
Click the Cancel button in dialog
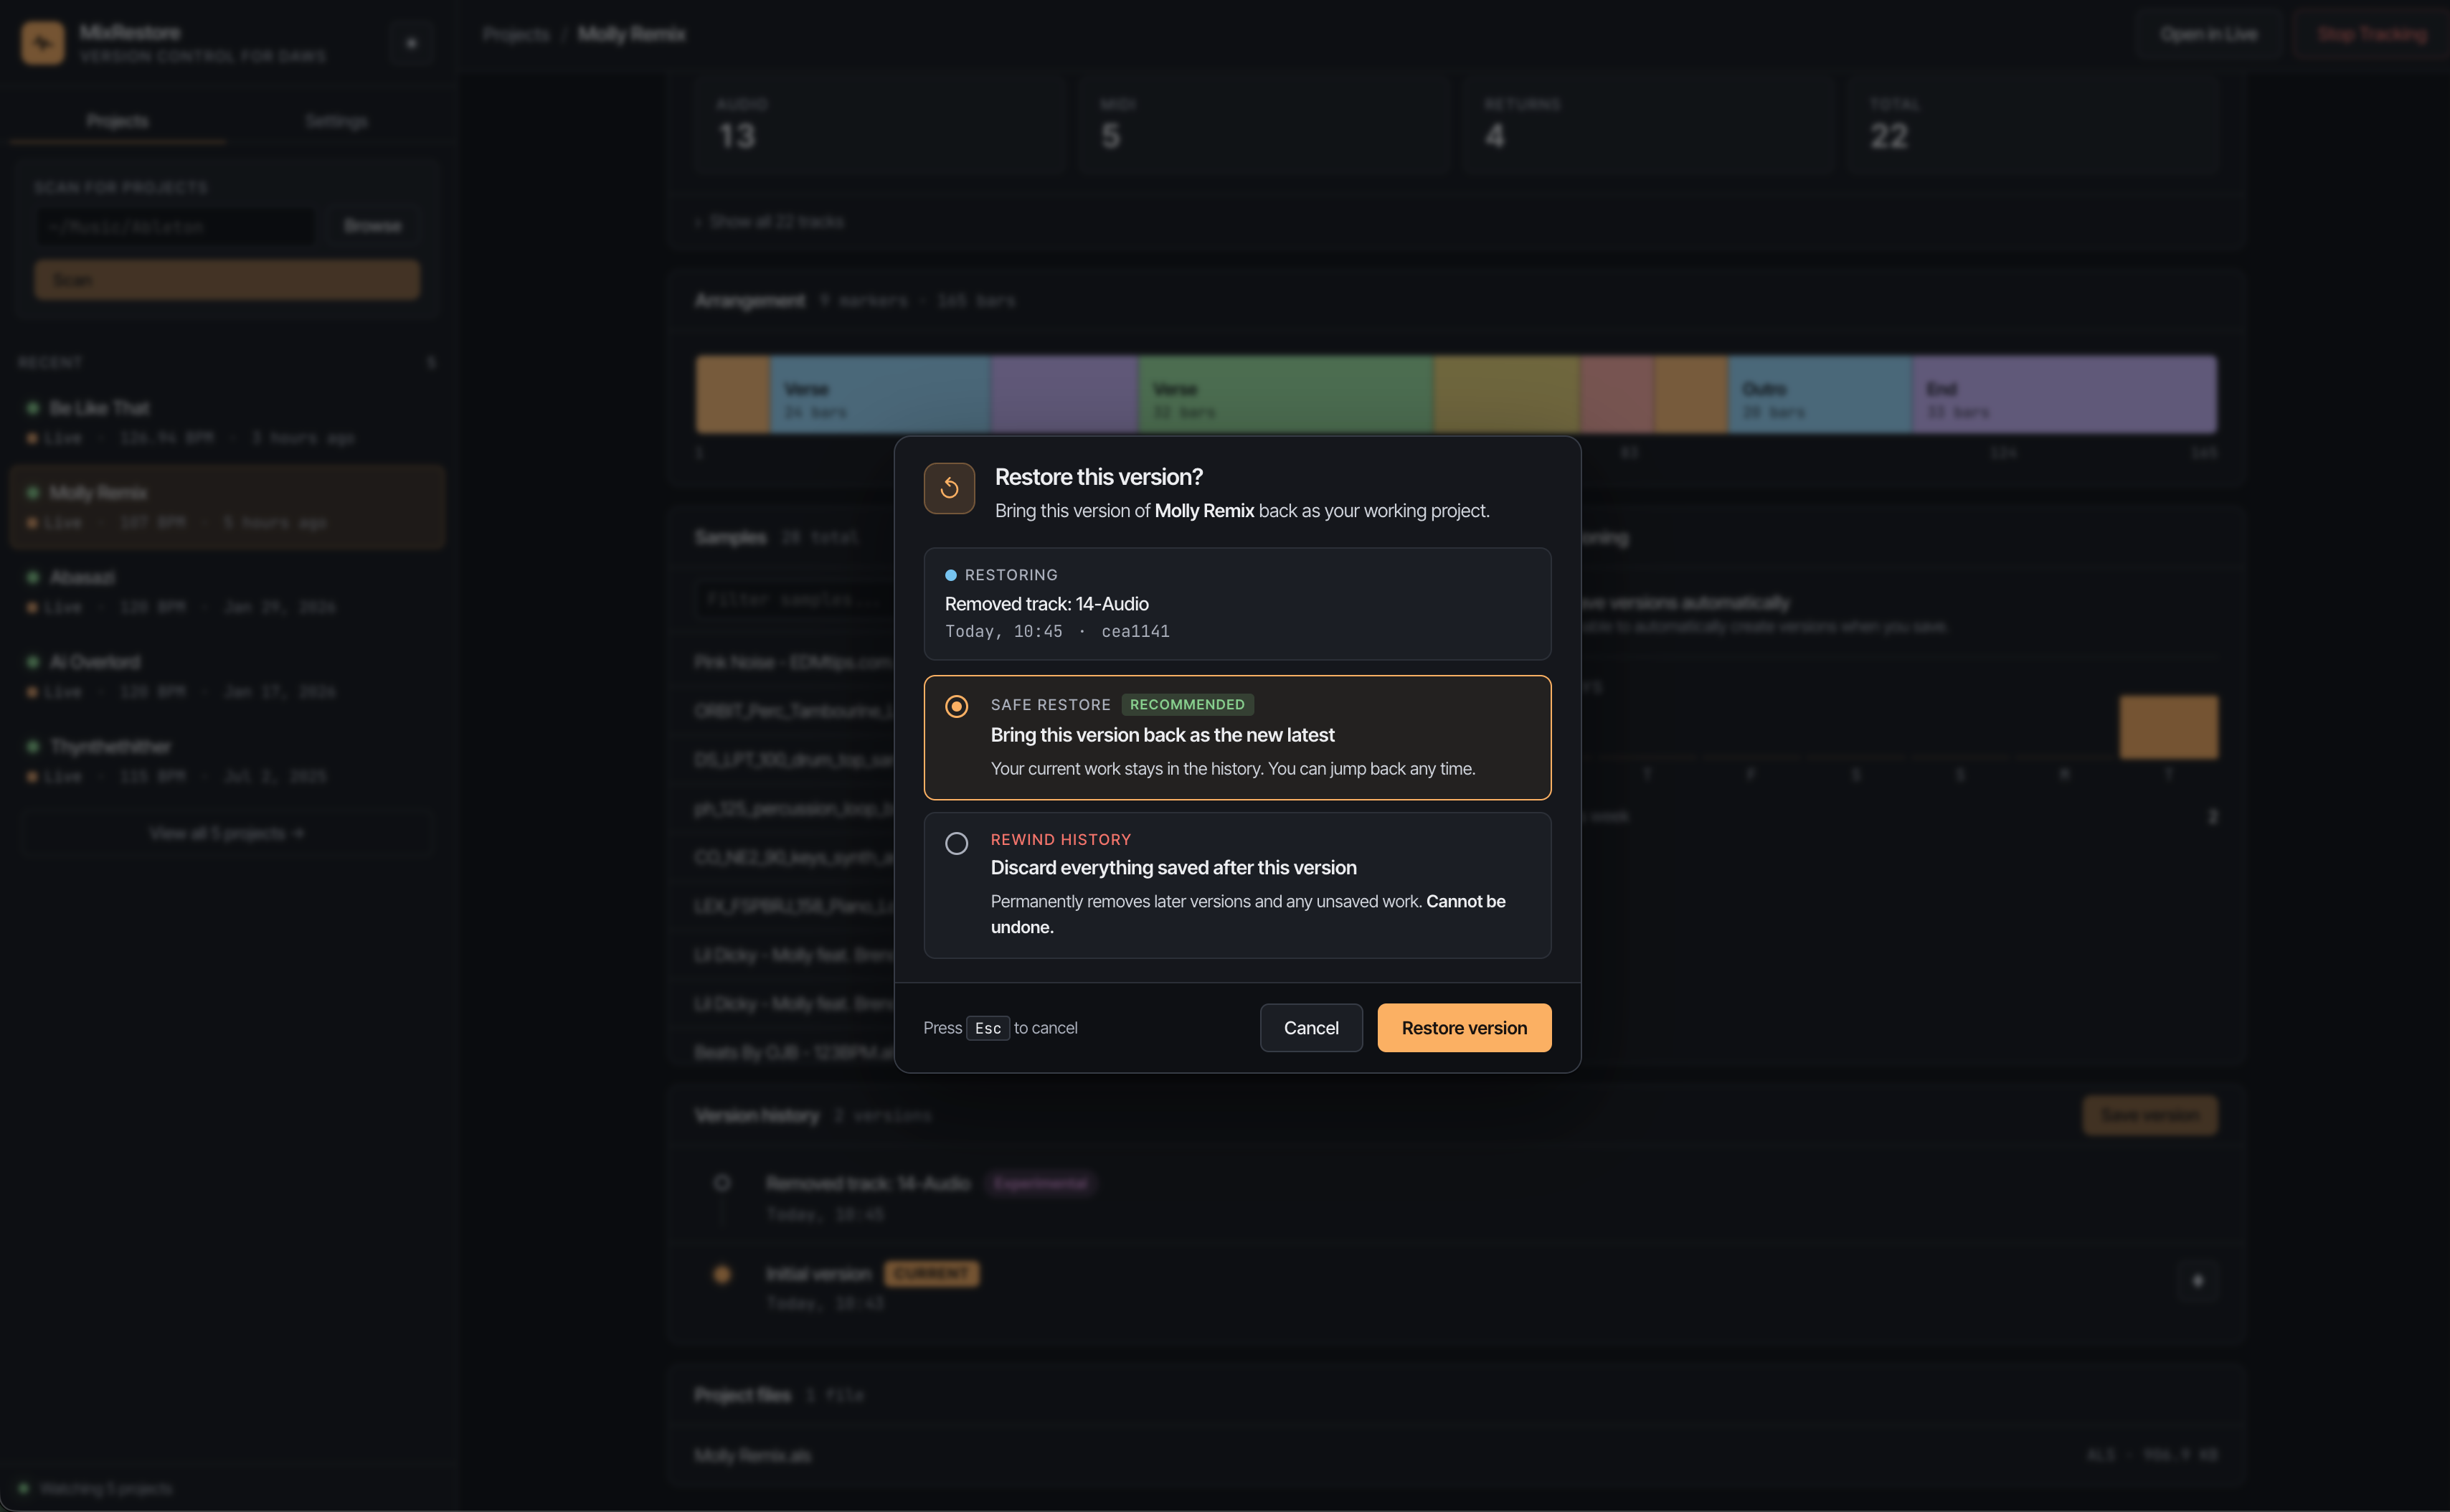pos(1310,1028)
